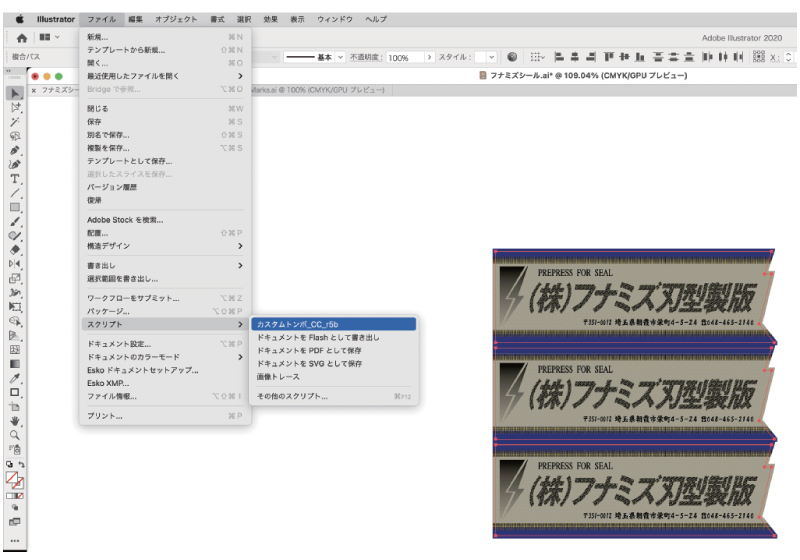Viewport: 800px width, 560px height.
Task: Open the Align To options dropdown
Action: [537, 57]
